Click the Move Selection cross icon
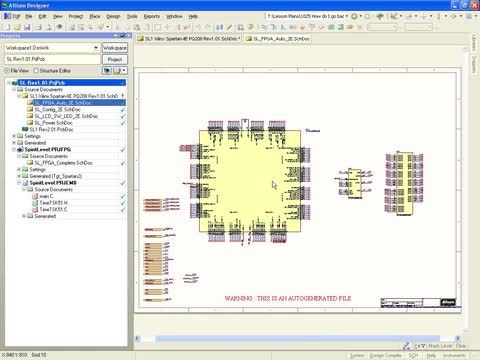480x360 pixels. 168,27
